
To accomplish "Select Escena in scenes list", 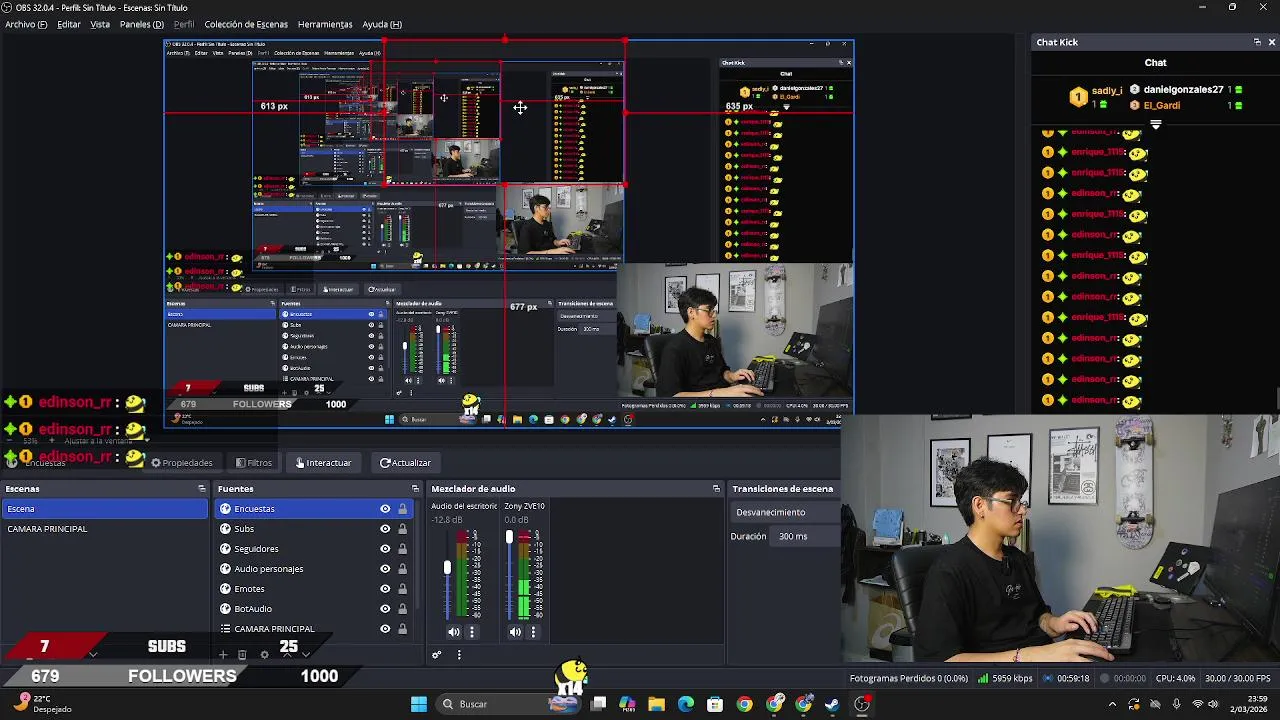I will tap(104, 509).
